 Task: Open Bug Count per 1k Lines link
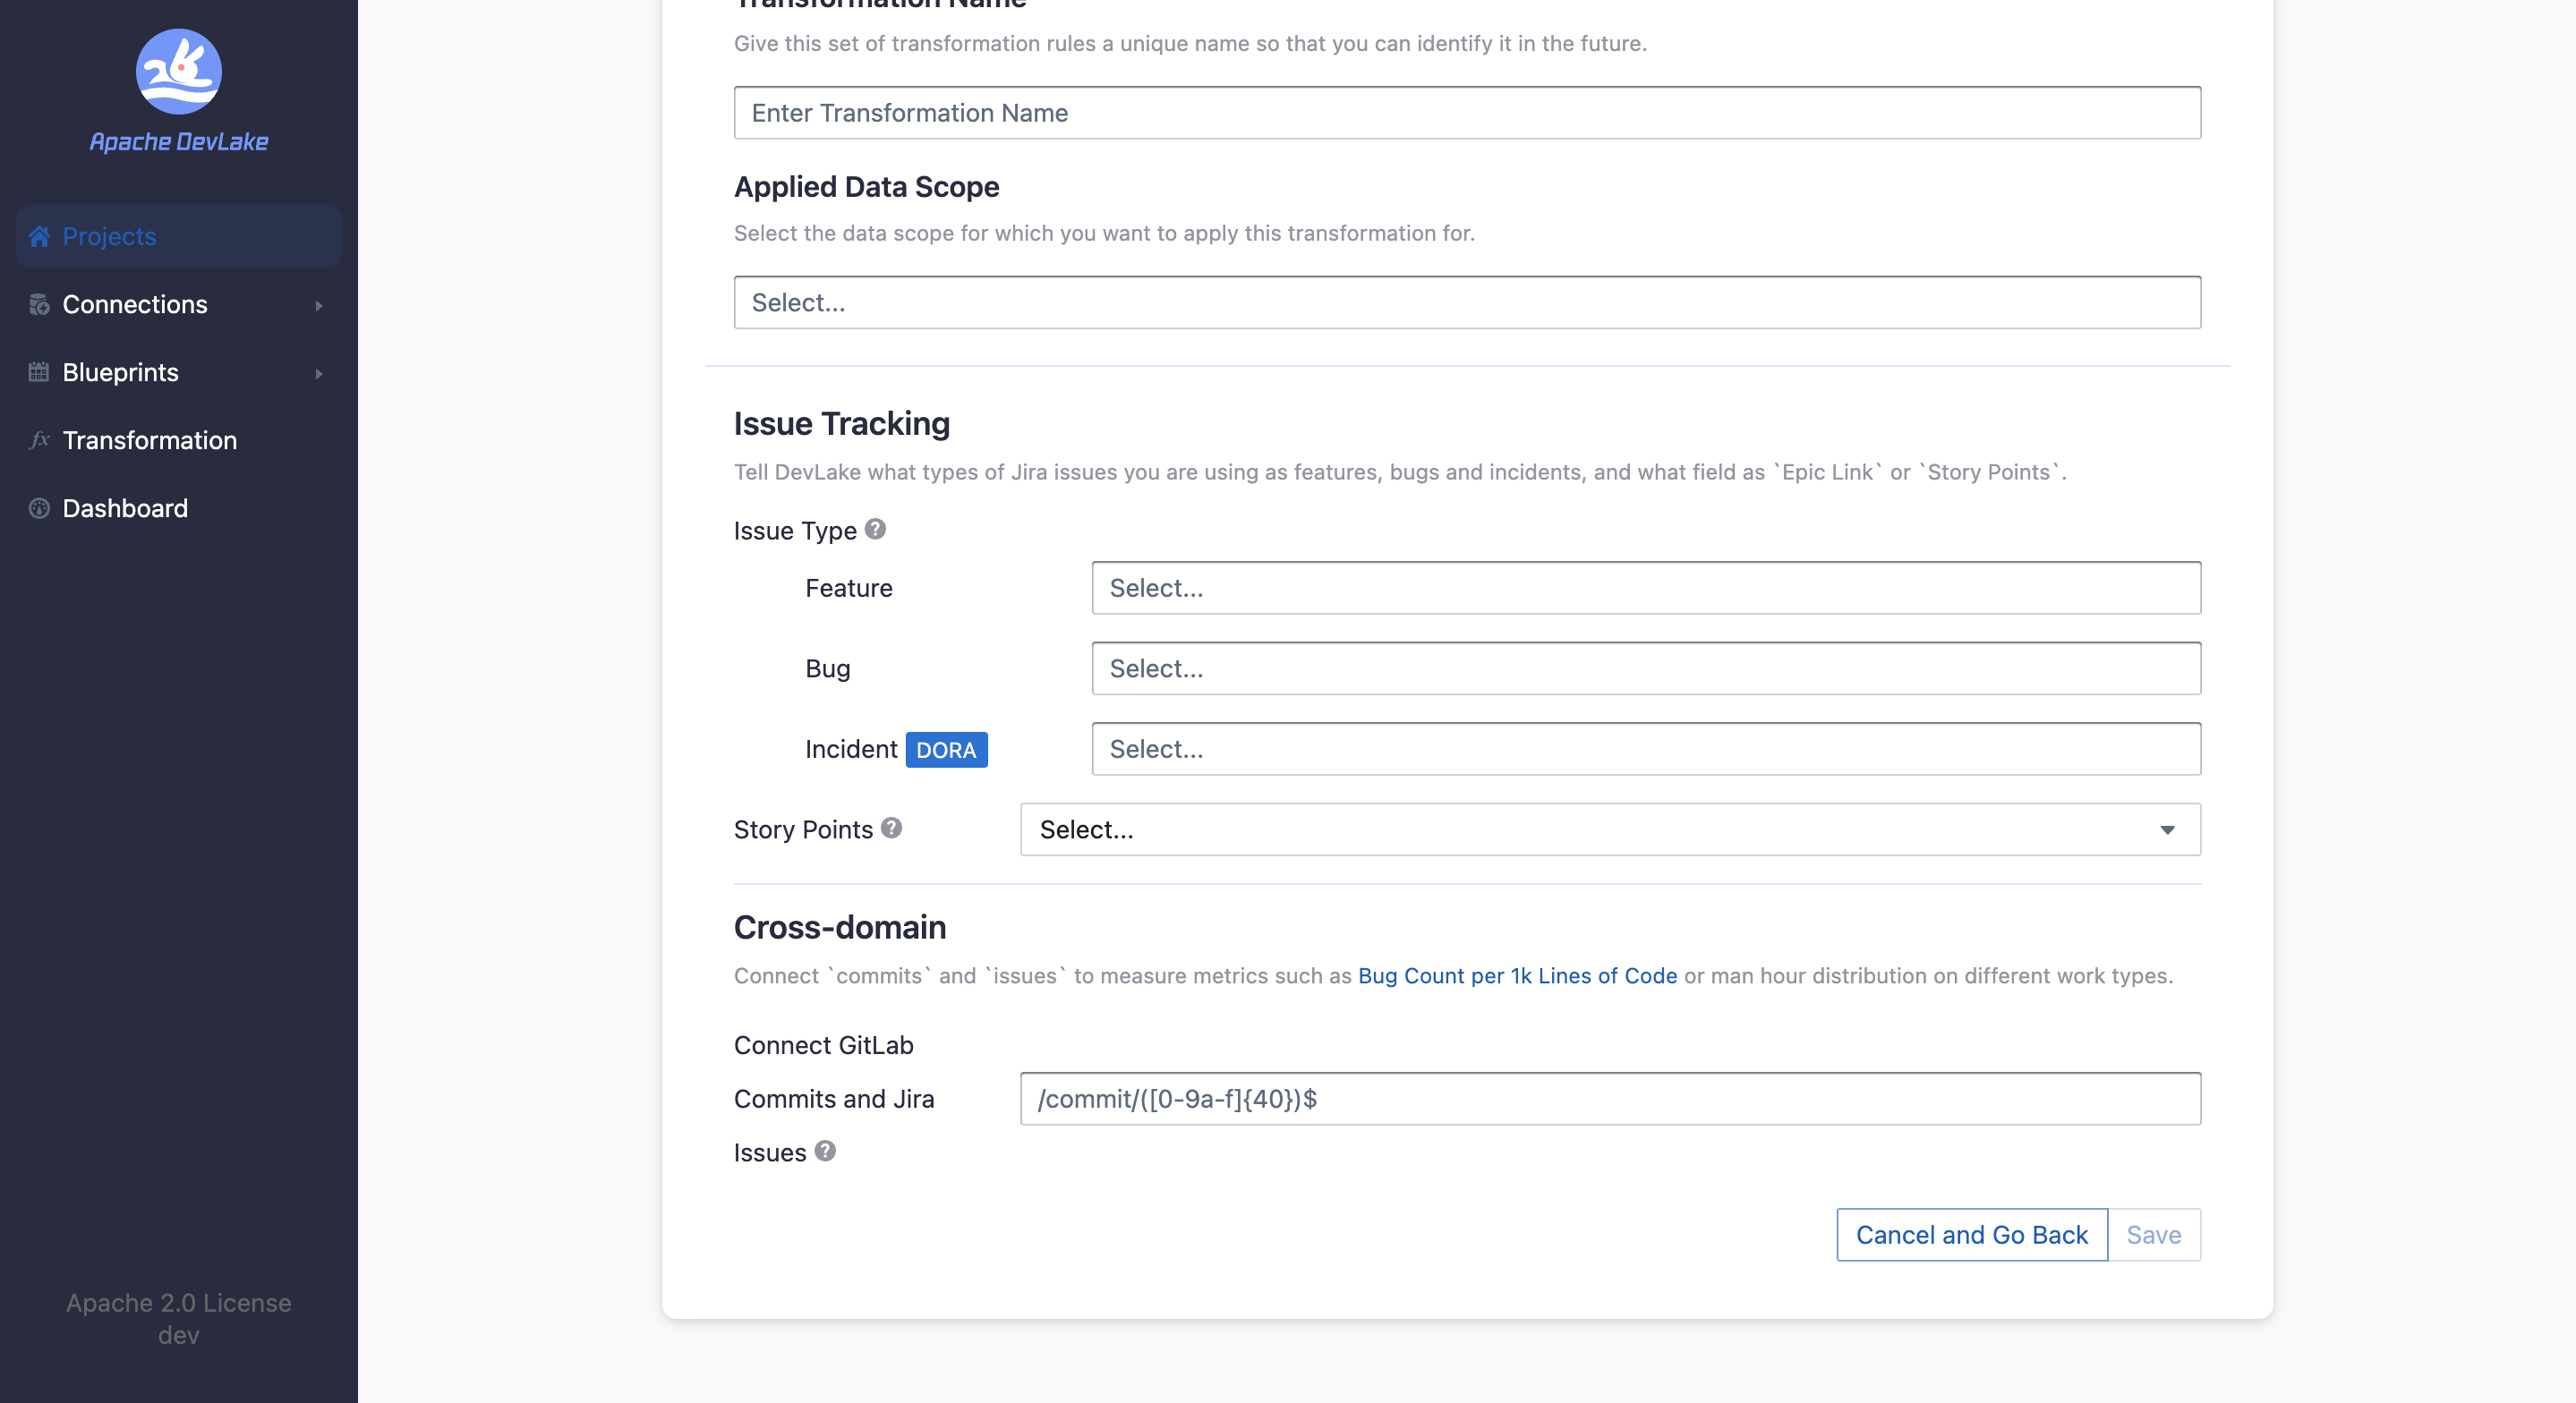[1516, 975]
